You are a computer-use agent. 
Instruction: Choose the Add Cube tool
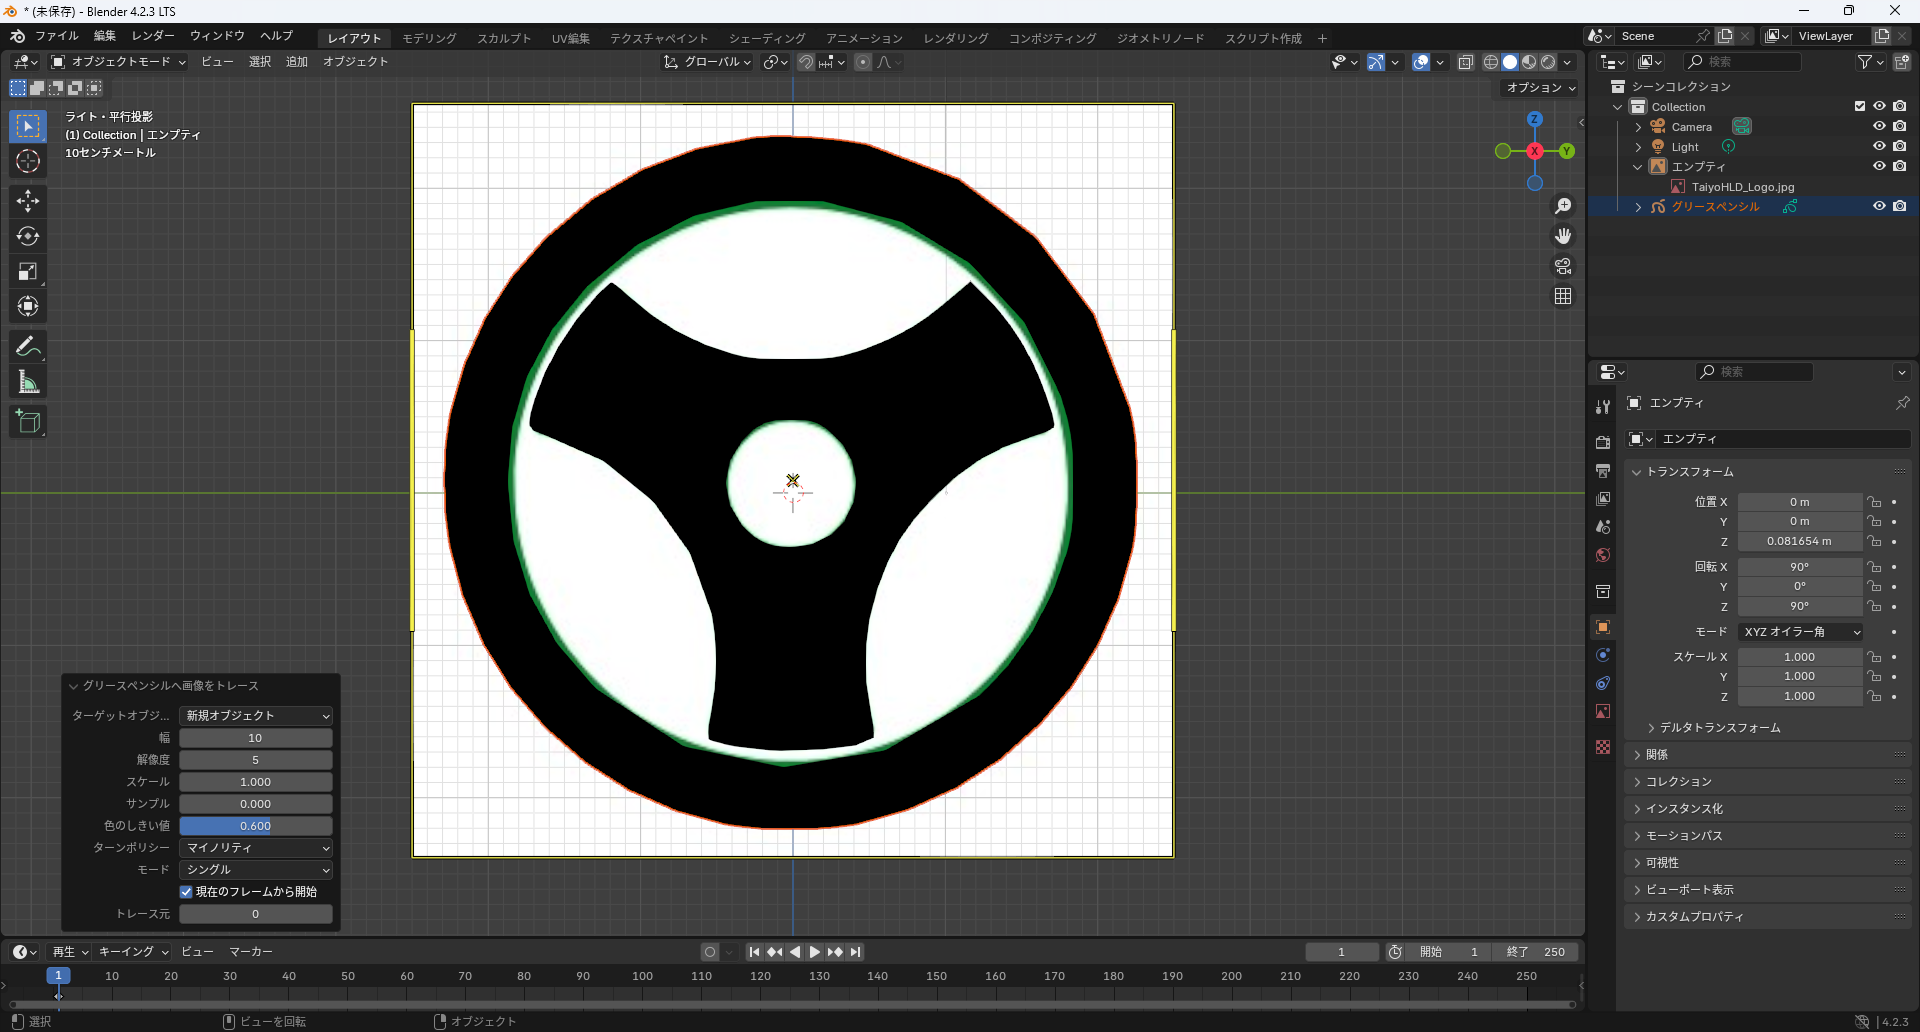28,422
